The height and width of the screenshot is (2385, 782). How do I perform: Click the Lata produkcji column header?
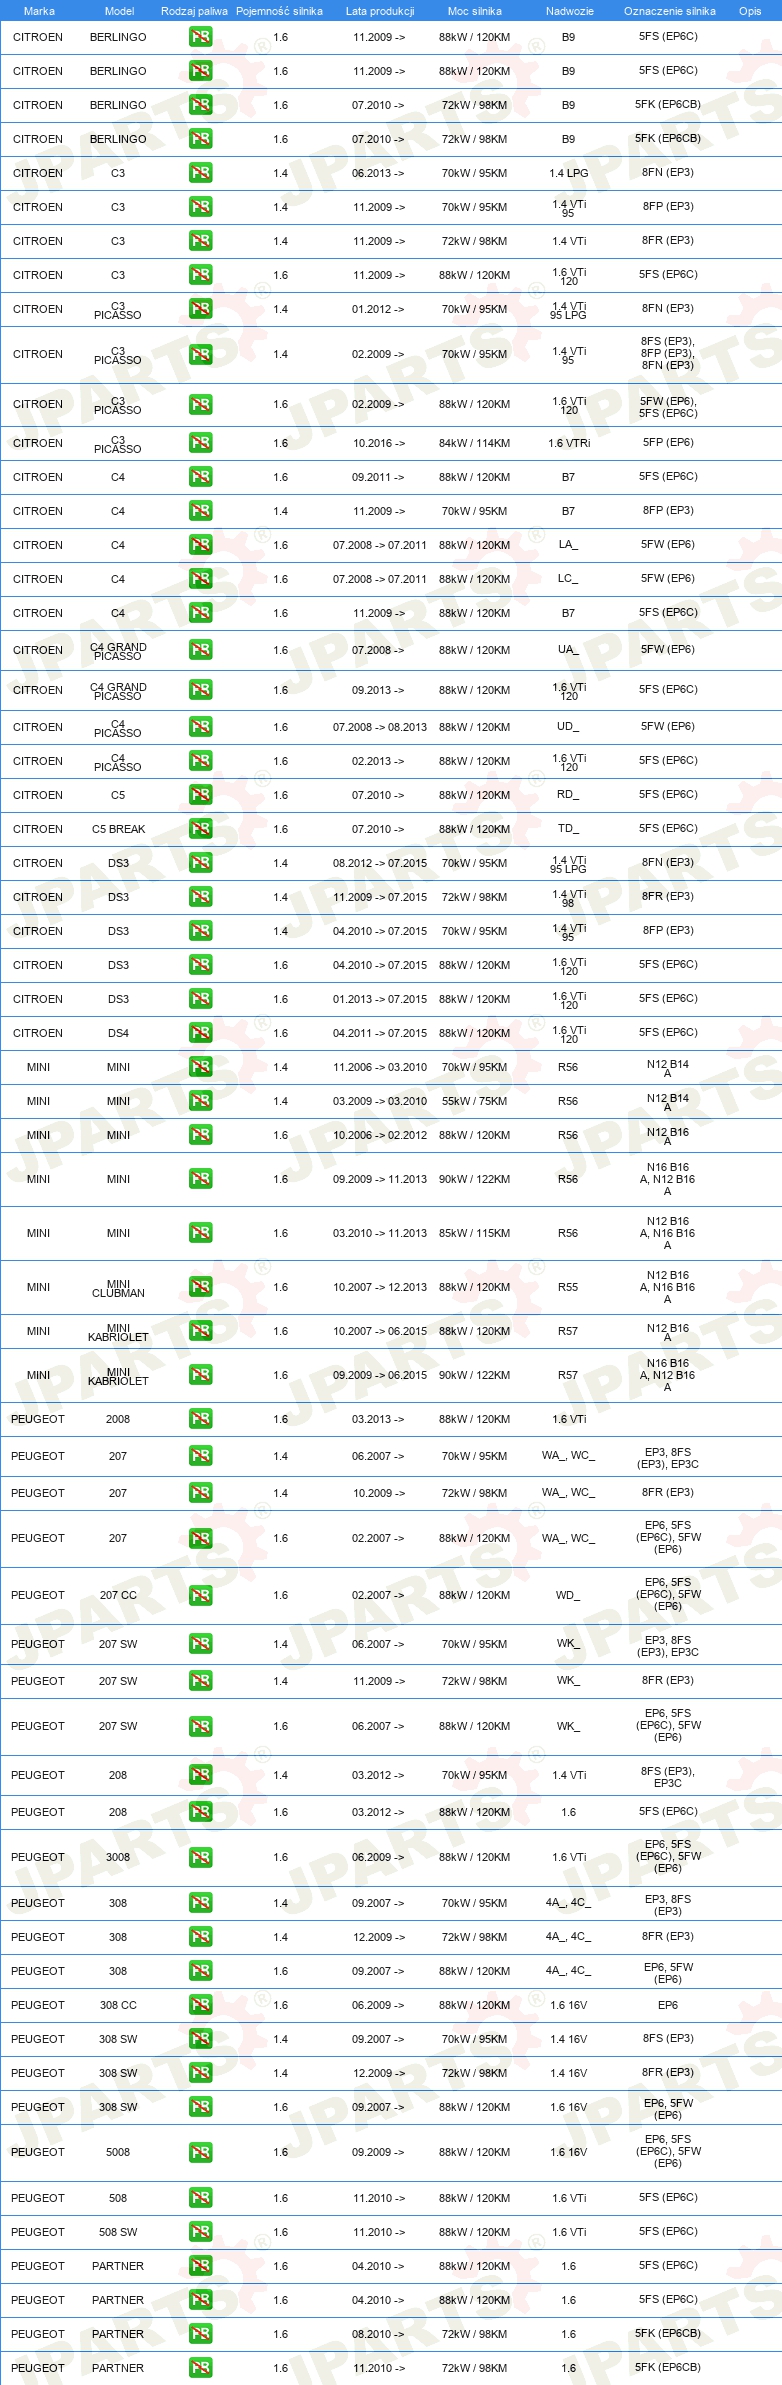[x=380, y=11]
